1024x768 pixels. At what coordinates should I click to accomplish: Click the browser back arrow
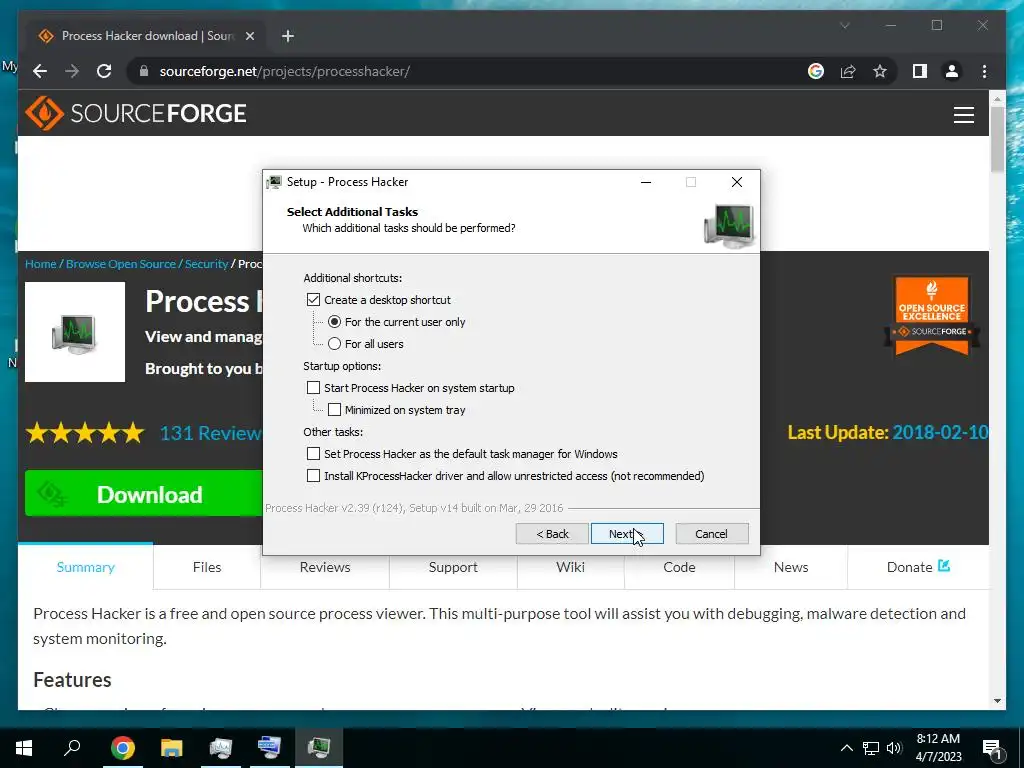(x=40, y=71)
